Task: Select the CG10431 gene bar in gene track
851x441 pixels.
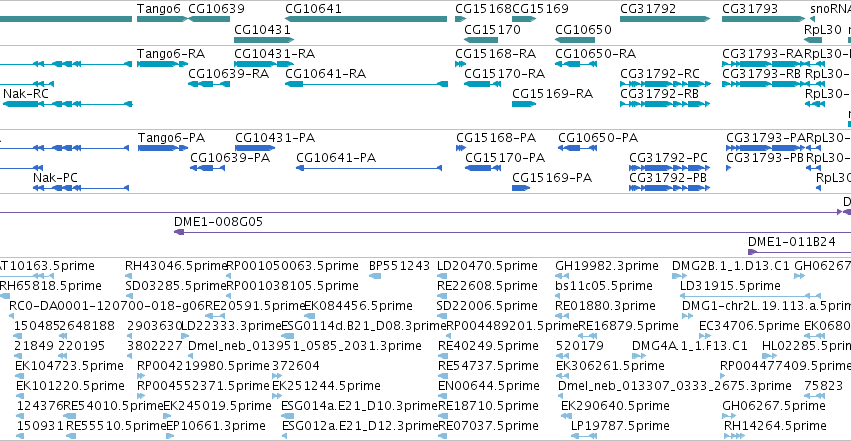Action: pyautogui.click(x=264, y=40)
